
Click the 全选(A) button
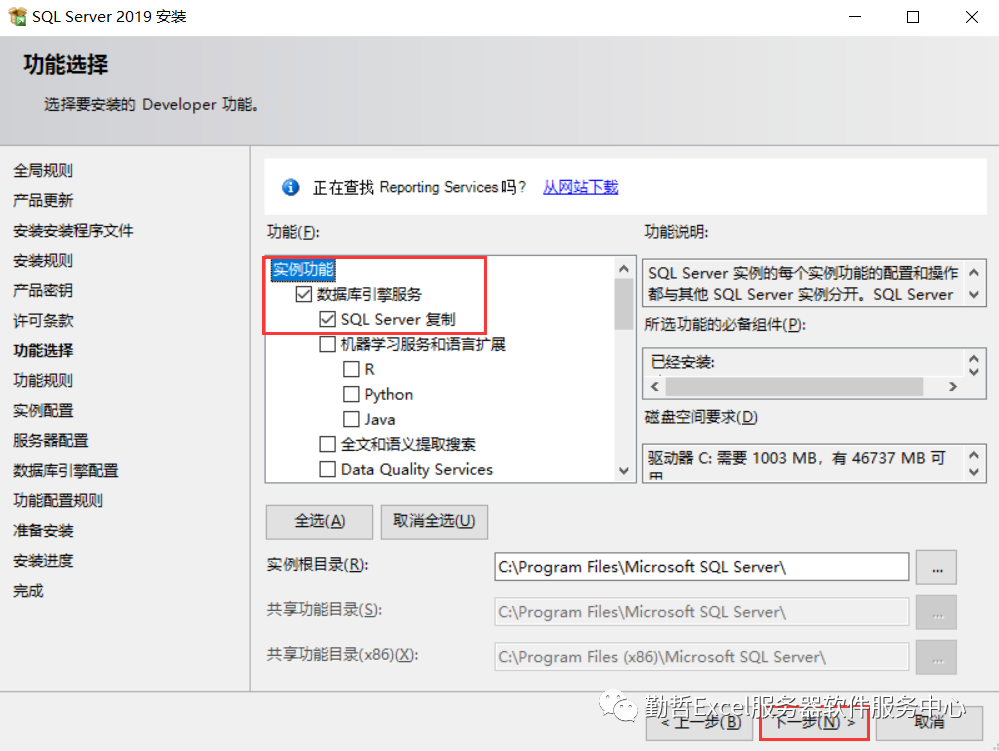click(x=319, y=522)
